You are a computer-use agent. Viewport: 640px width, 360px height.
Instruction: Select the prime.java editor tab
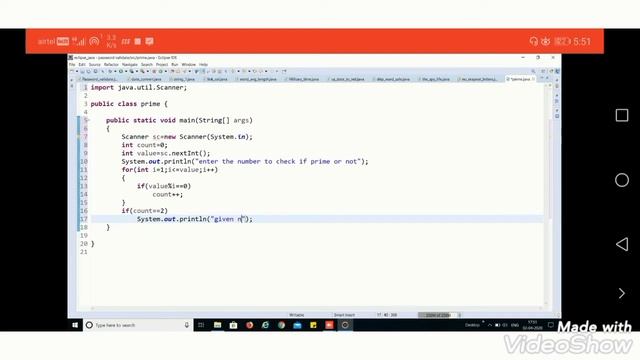pyautogui.click(x=519, y=79)
